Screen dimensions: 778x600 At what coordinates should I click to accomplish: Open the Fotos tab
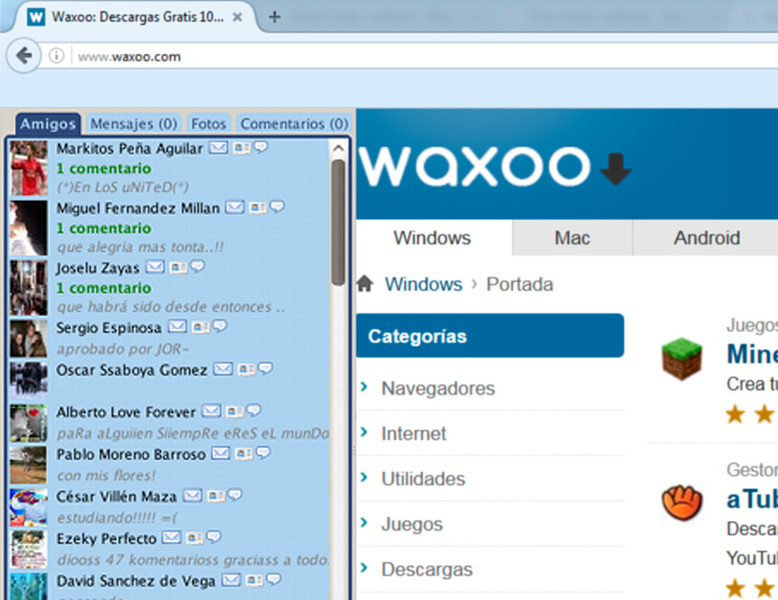click(208, 124)
